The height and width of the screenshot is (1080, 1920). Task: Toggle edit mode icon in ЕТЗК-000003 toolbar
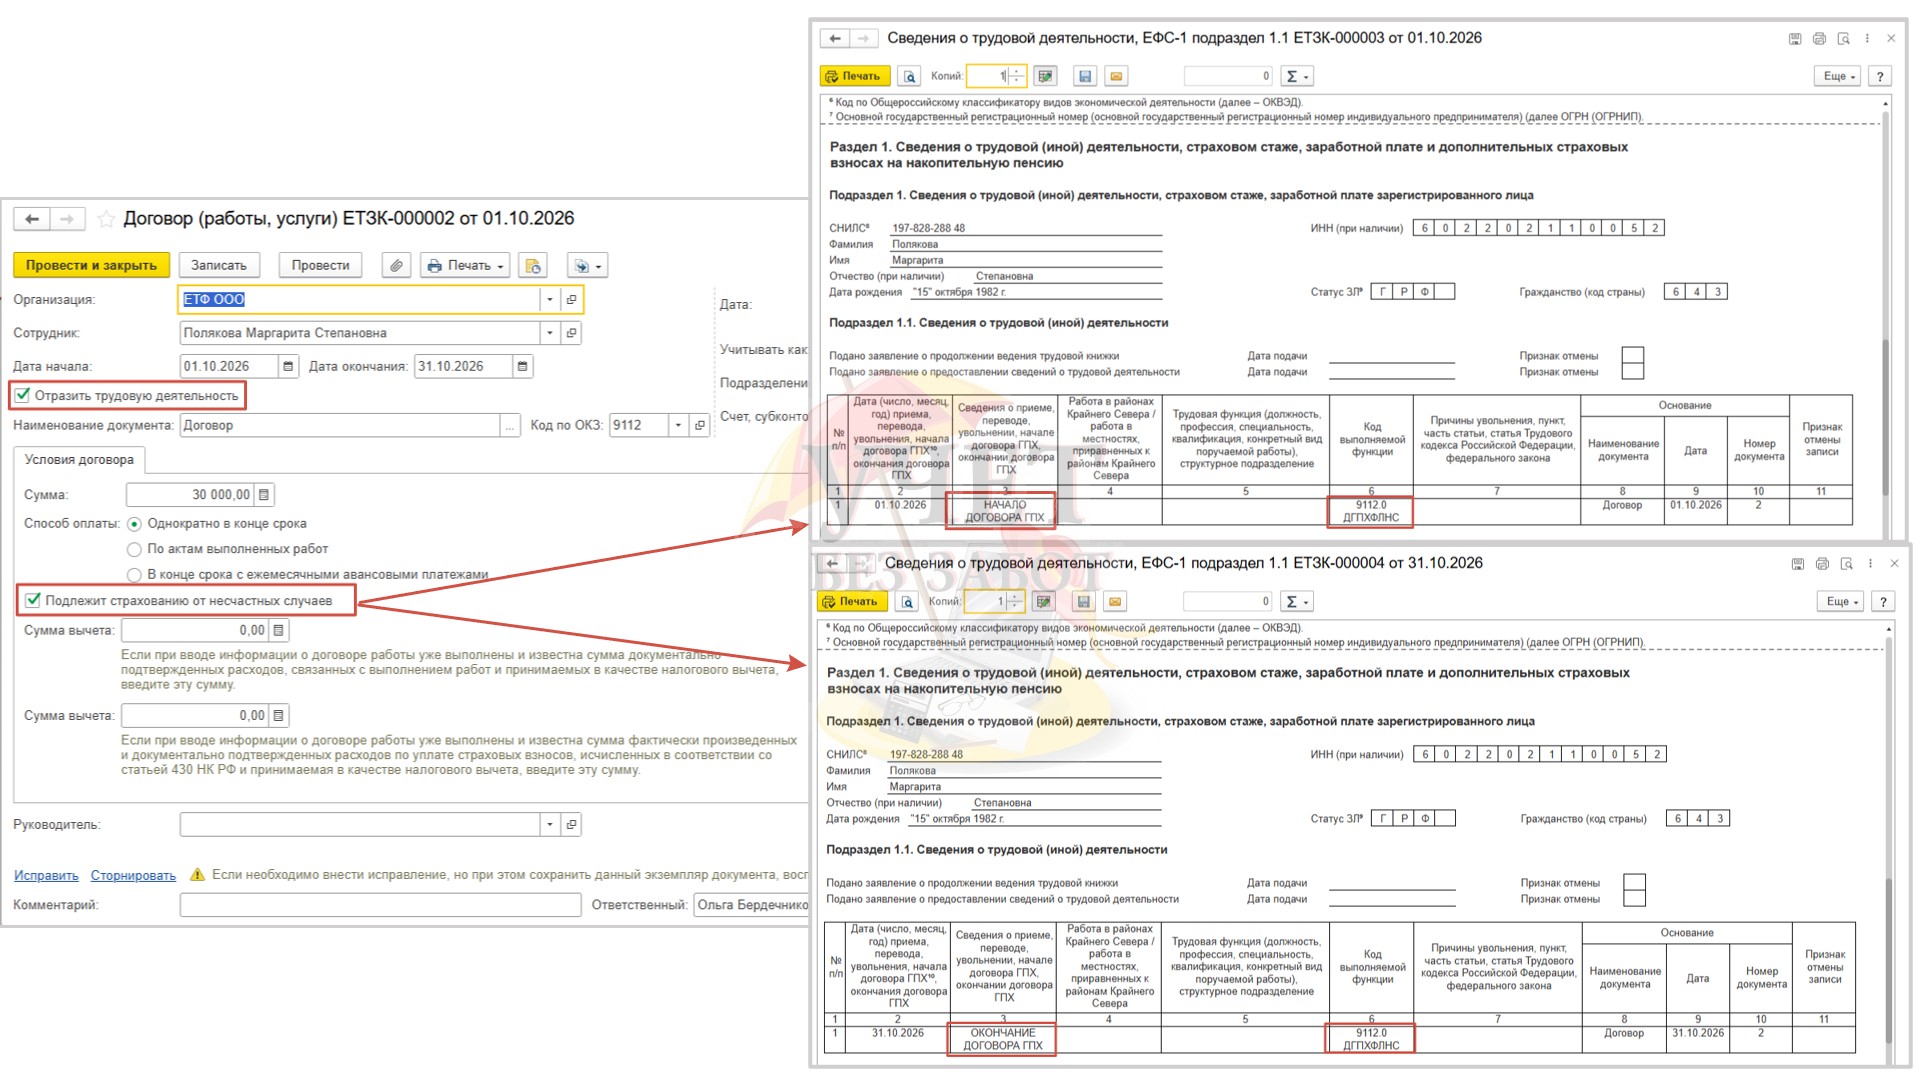(x=1045, y=76)
